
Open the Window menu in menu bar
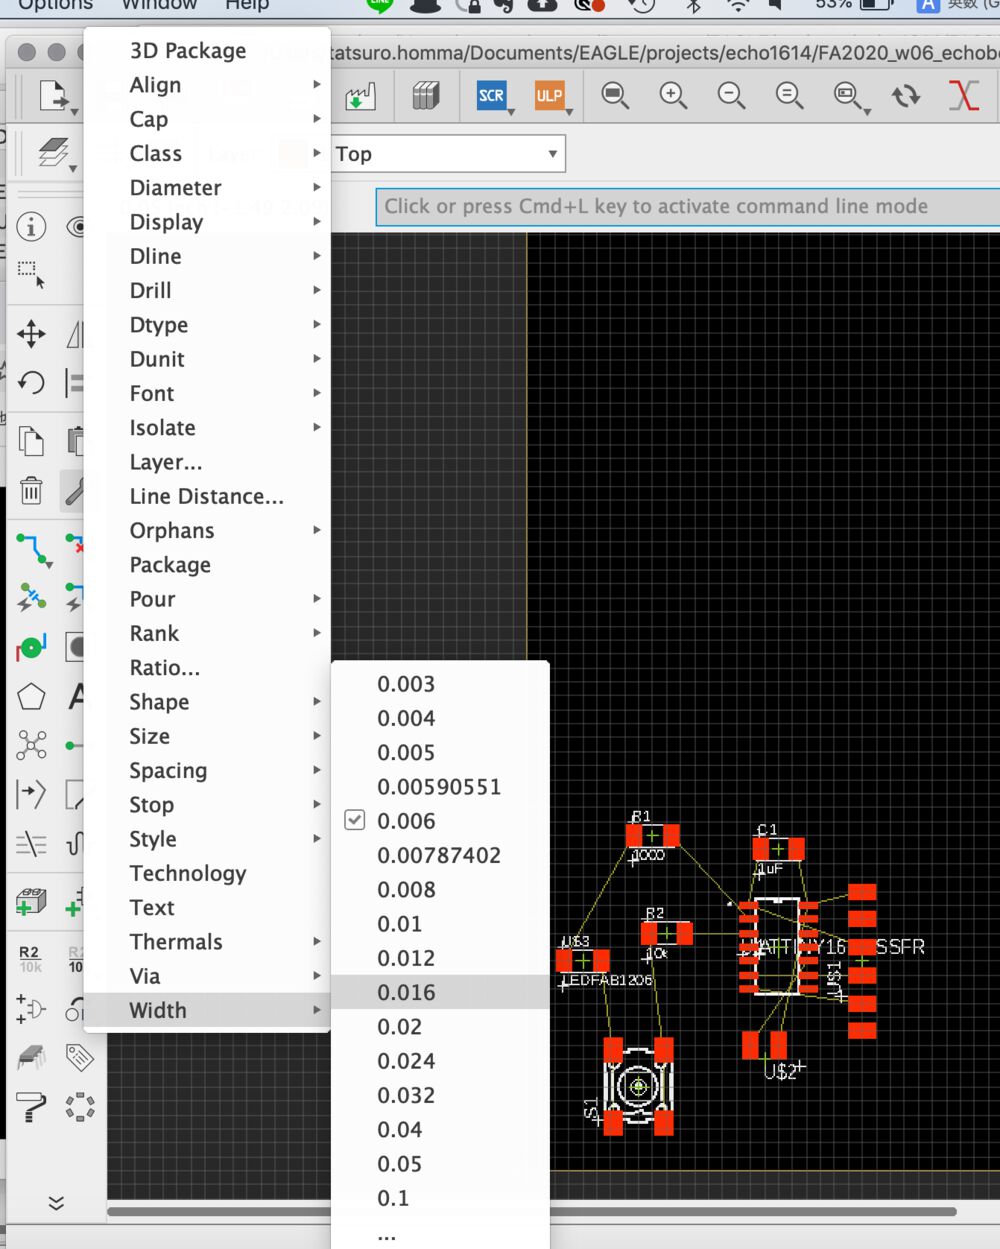pos(159,5)
